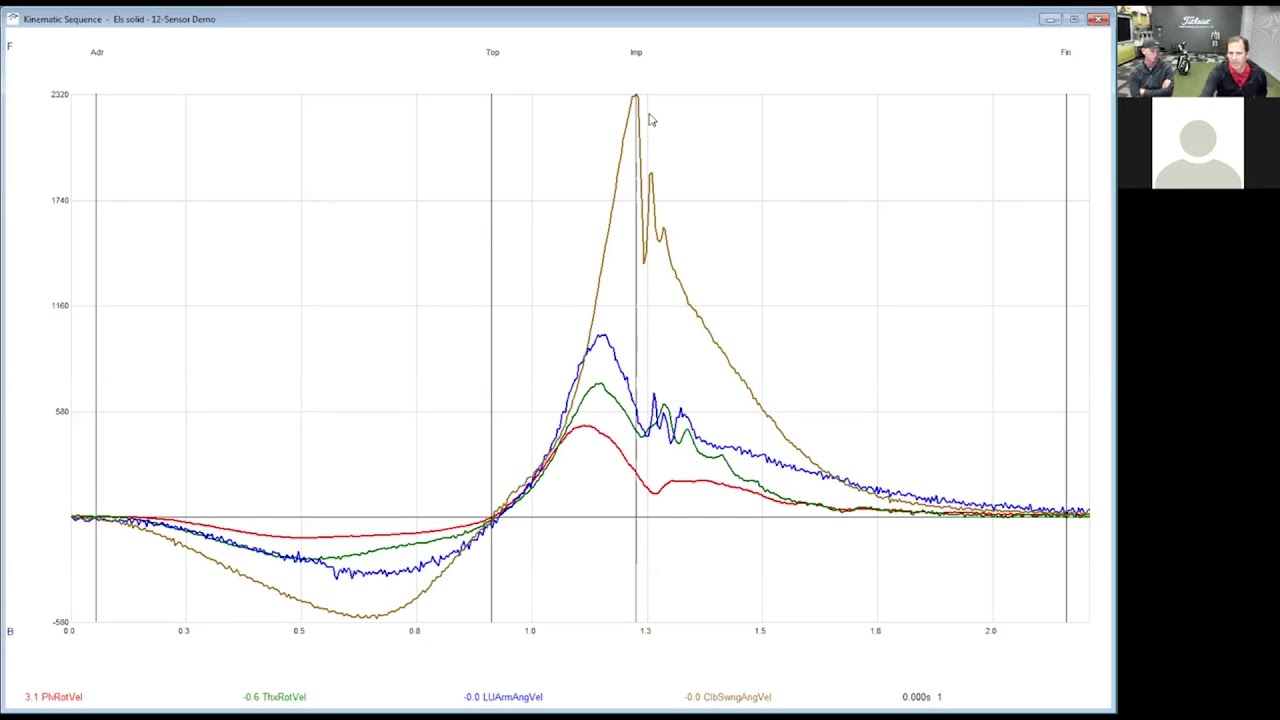Click the 2.0 x-axis time label
Image resolution: width=1280 pixels, height=720 pixels.
991,631
